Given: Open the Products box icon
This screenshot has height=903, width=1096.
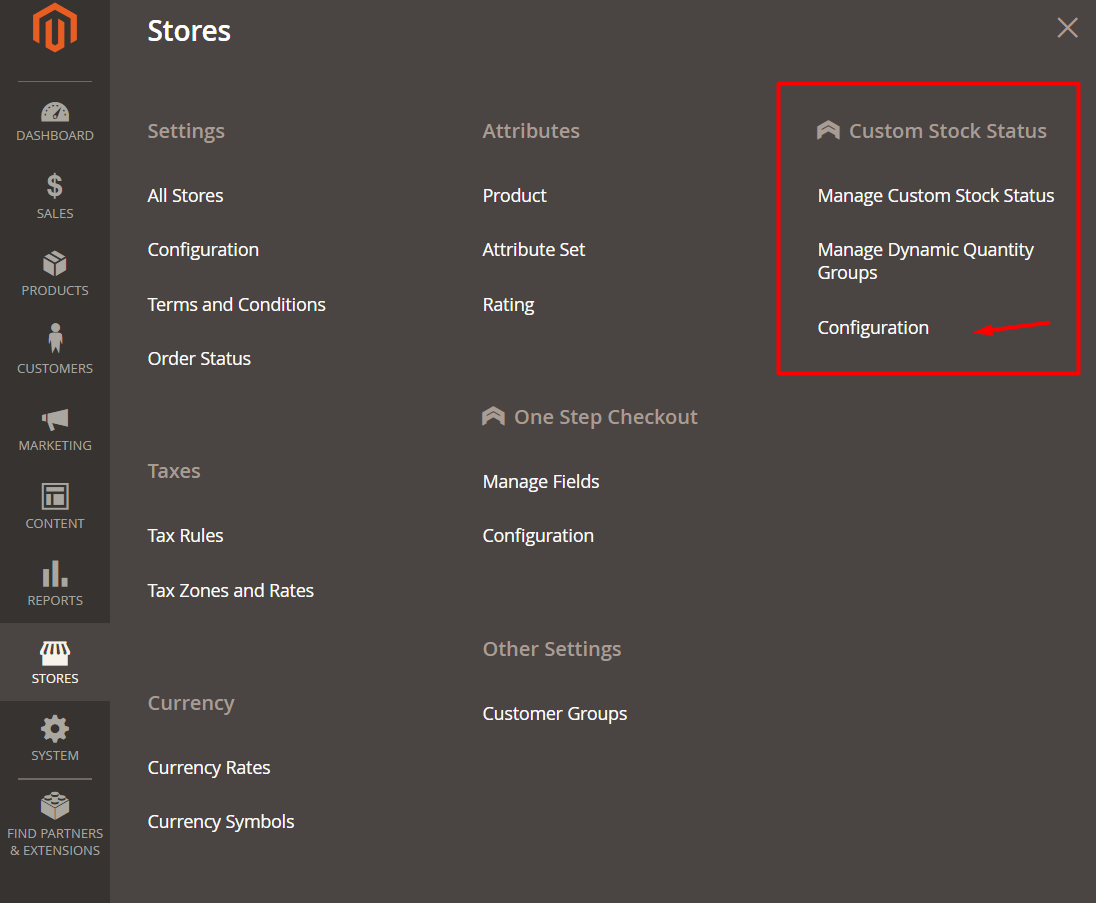Looking at the screenshot, I should coord(55,264).
